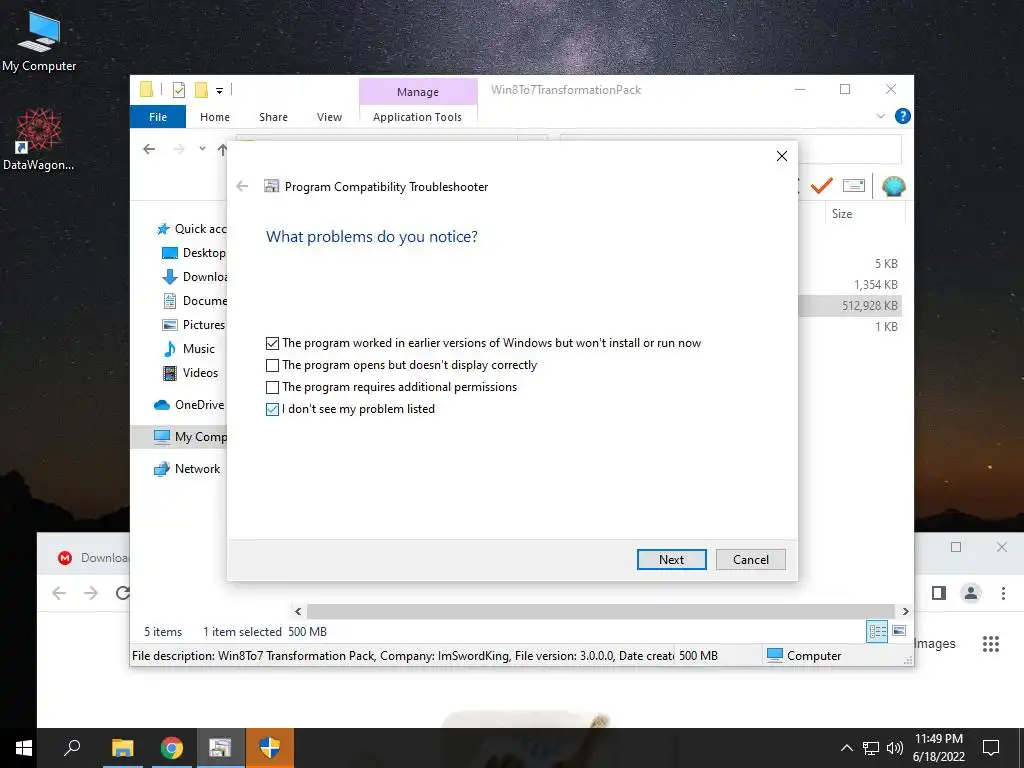Open Explorer help question mark icon
The image size is (1024, 768).
point(903,116)
